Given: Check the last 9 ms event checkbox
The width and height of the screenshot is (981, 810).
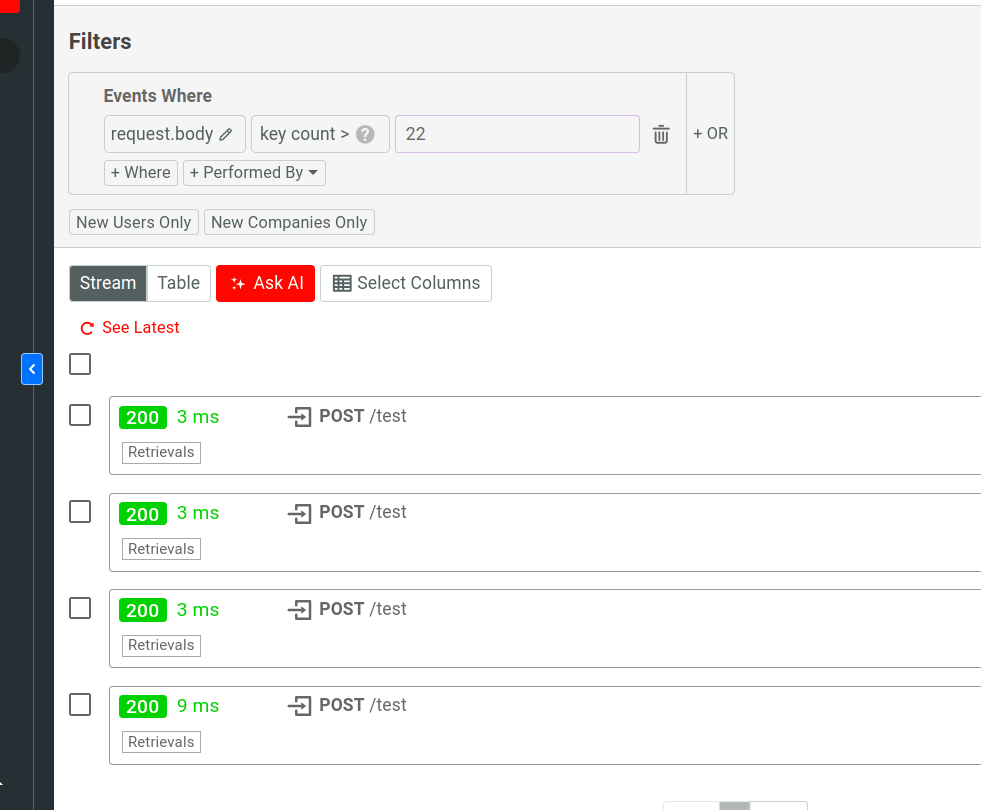Looking at the screenshot, I should [x=79, y=704].
